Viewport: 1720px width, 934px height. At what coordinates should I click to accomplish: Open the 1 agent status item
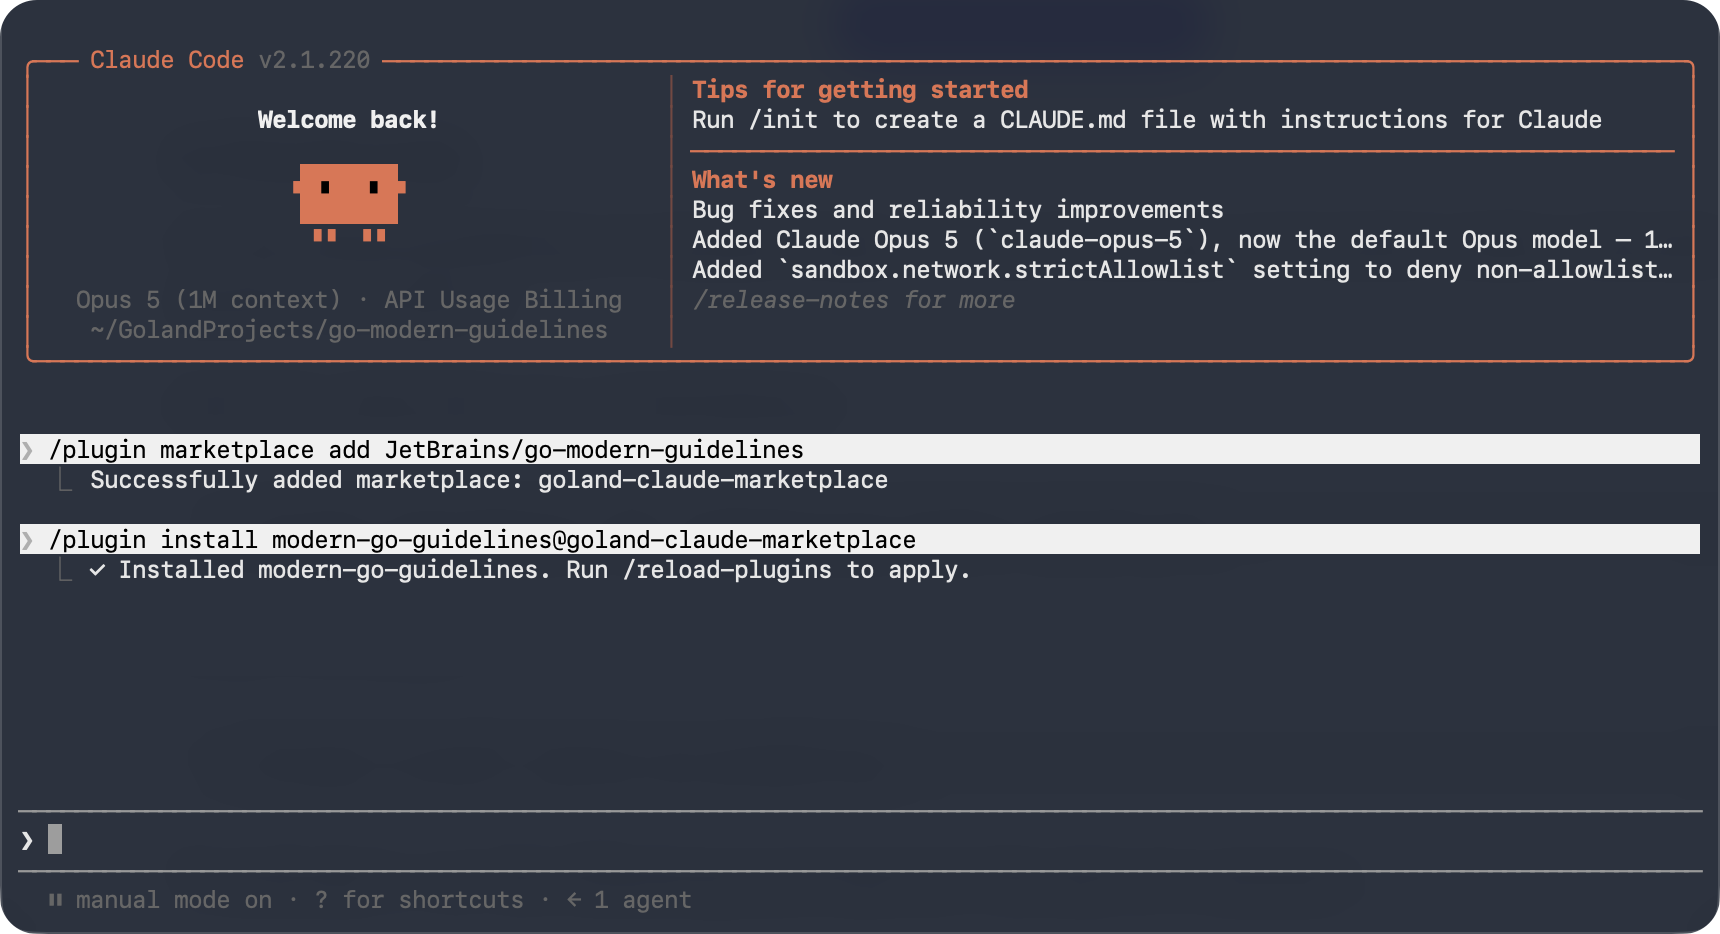click(x=642, y=900)
